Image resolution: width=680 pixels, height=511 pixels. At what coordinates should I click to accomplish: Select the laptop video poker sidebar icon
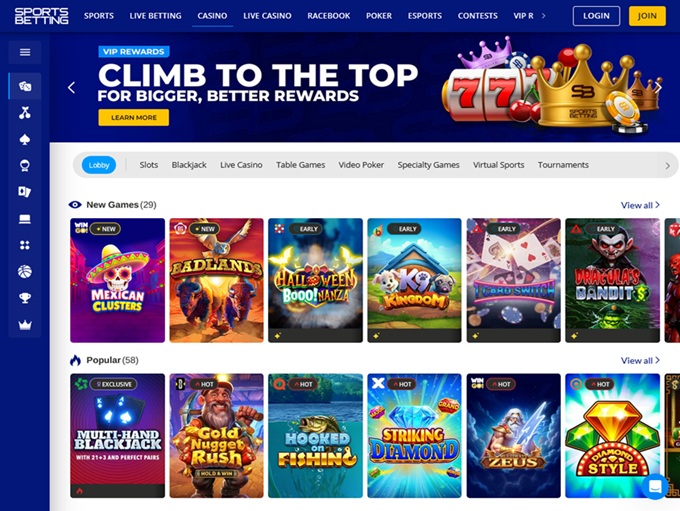(x=25, y=219)
